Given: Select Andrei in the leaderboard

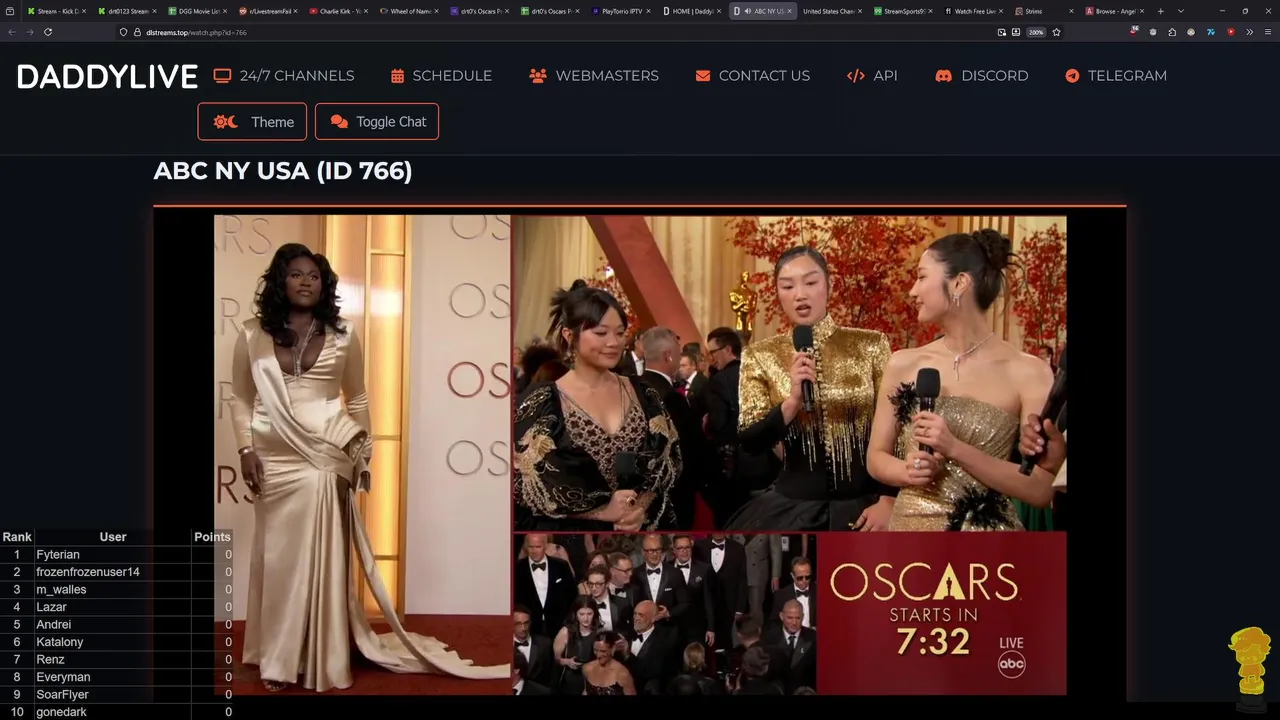Looking at the screenshot, I should (54, 625).
